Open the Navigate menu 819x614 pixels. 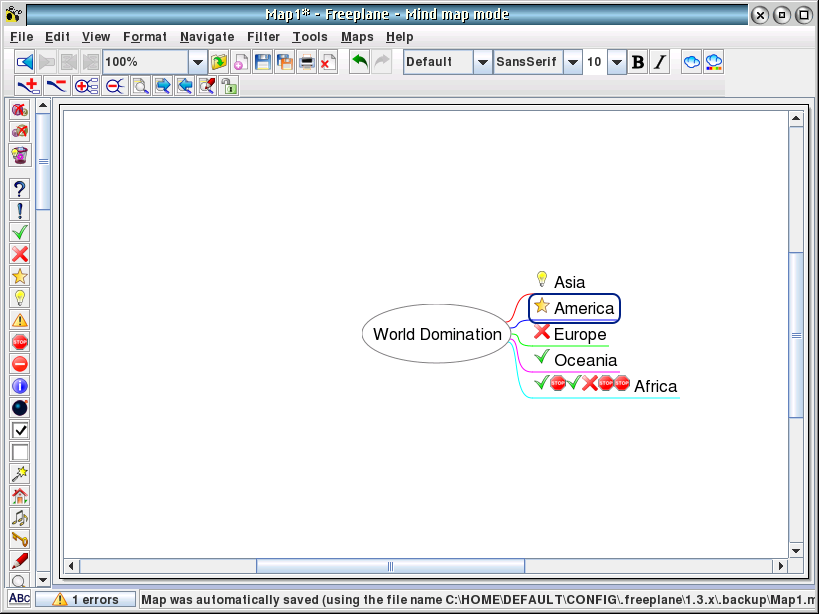[207, 37]
